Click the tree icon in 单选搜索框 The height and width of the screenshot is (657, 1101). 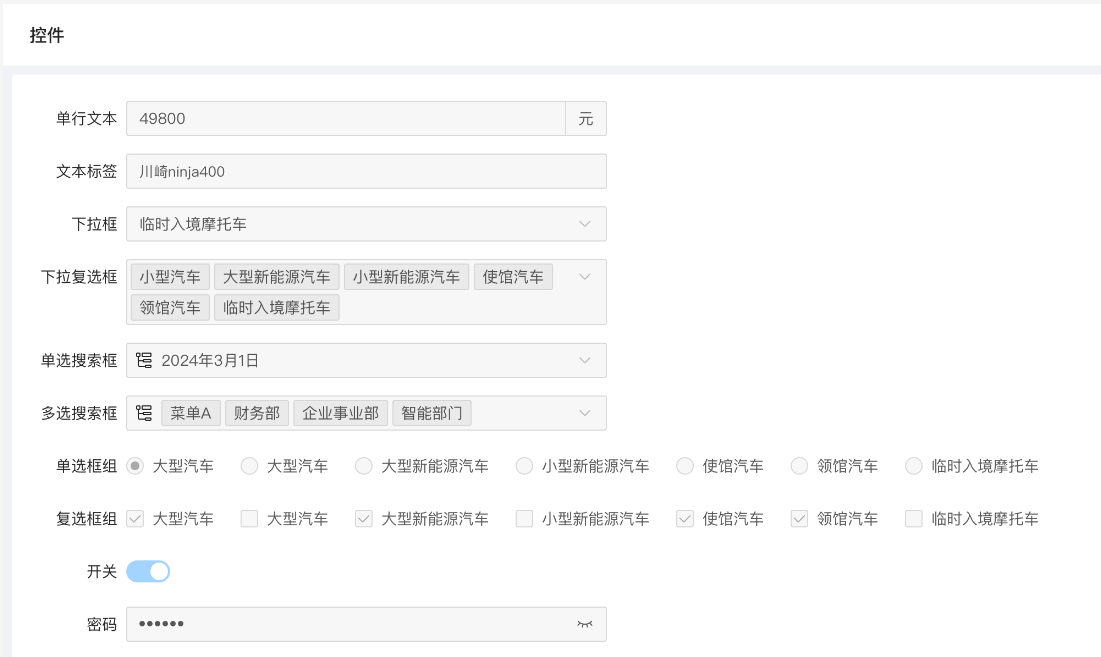pyautogui.click(x=144, y=361)
